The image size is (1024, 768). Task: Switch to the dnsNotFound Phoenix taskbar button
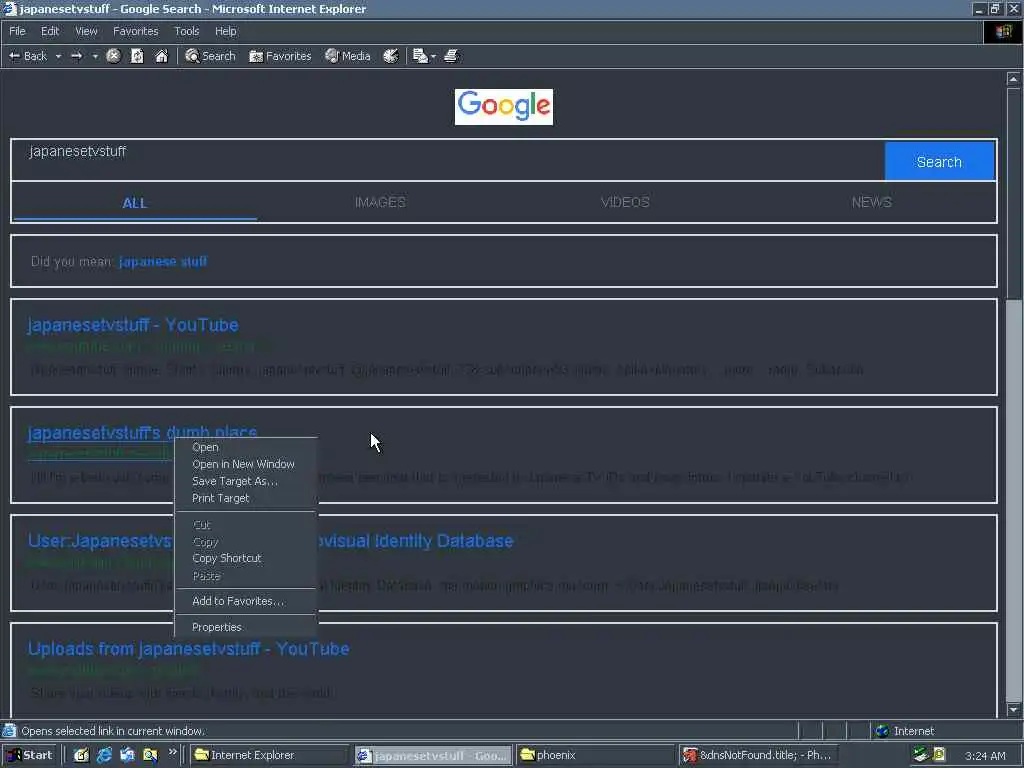758,755
